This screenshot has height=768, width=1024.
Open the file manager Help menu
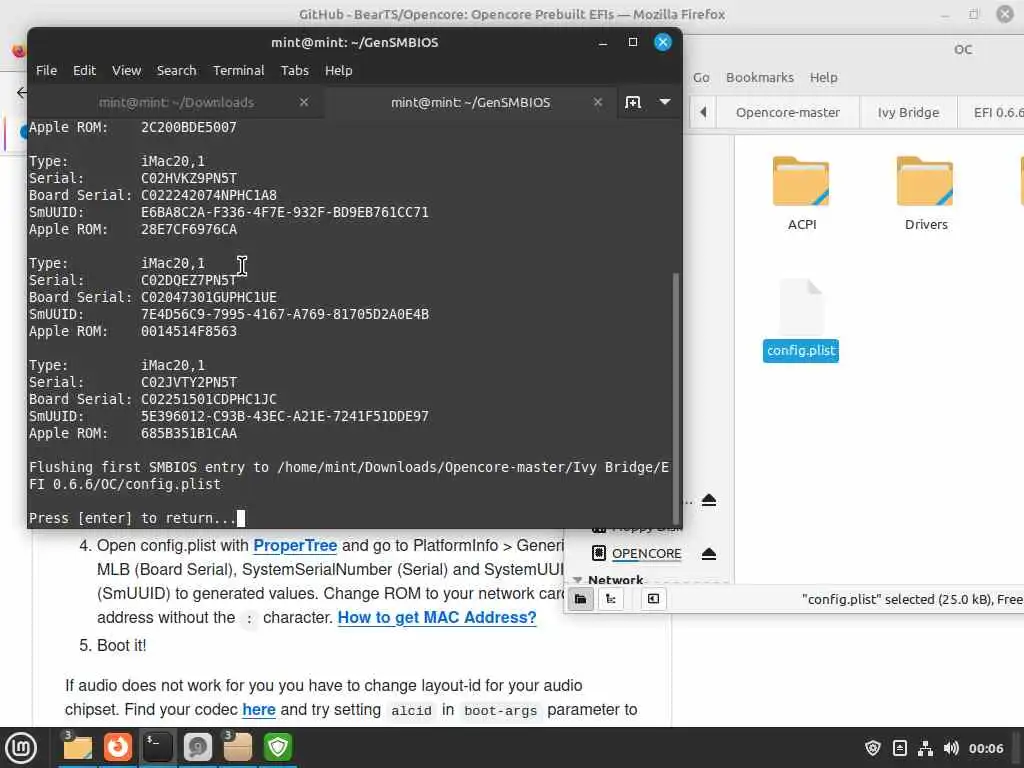click(824, 77)
